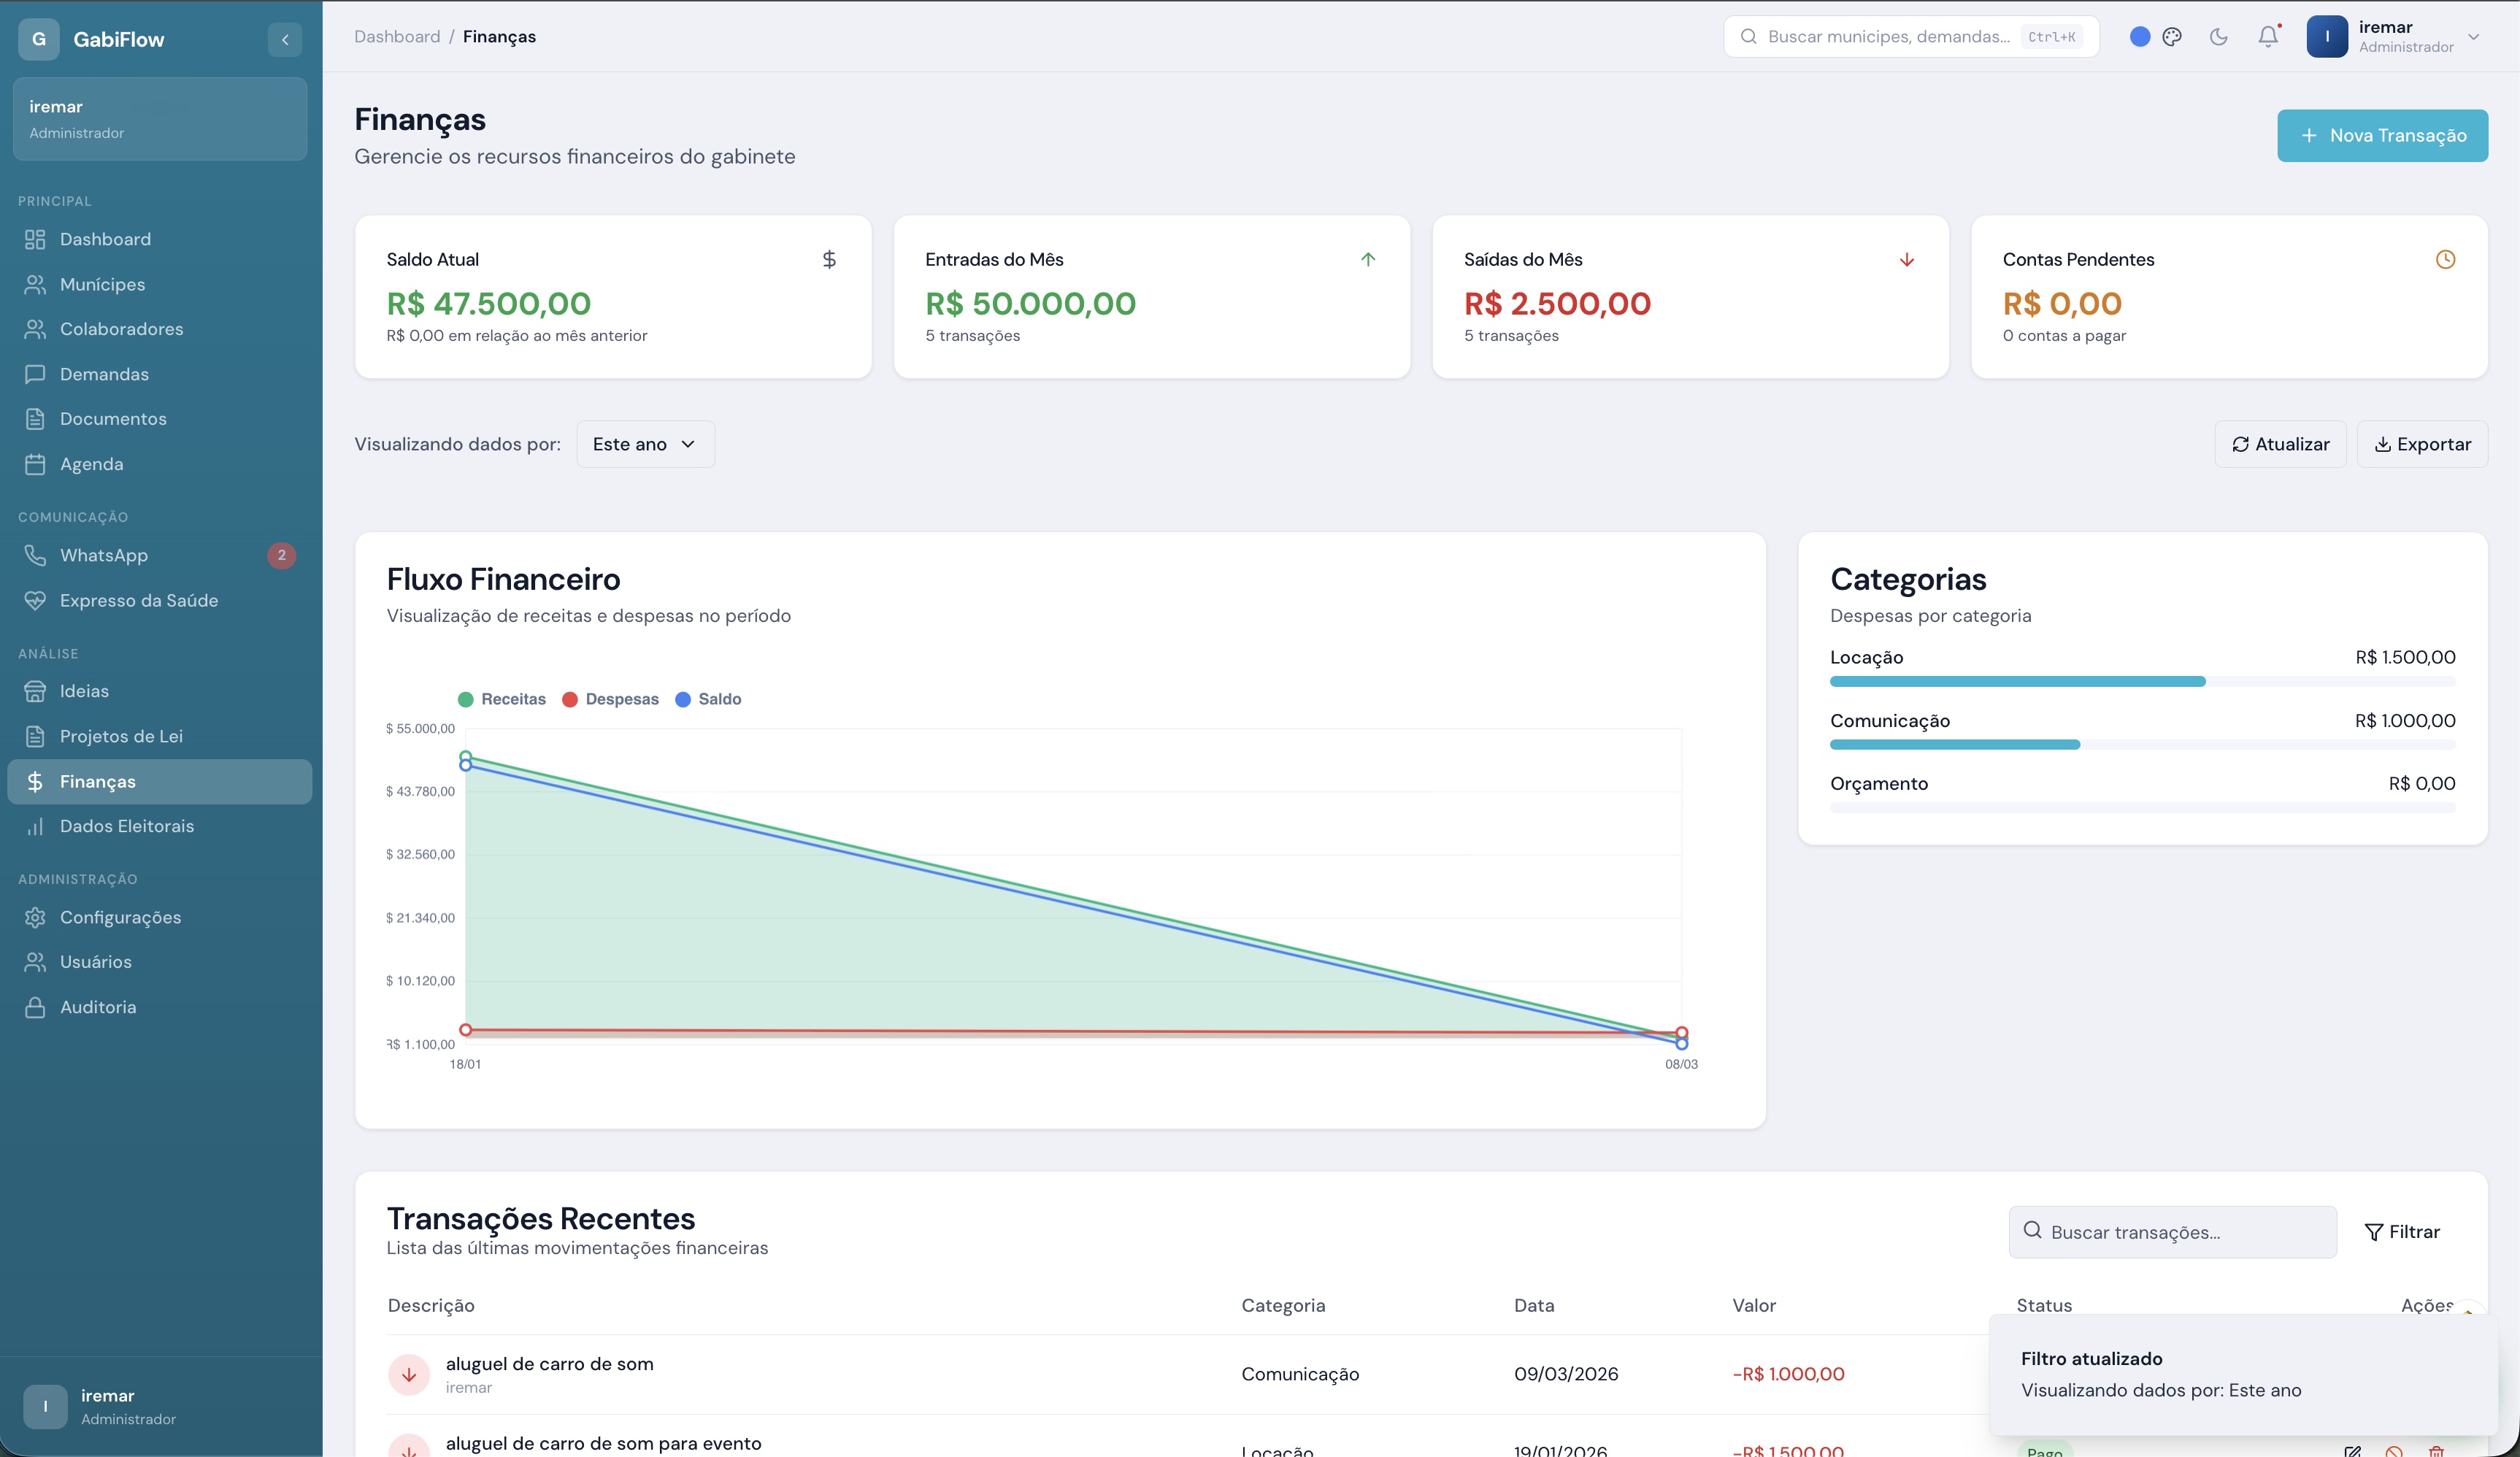Open Munícipes in the sidebar
This screenshot has height=1457, width=2520.
[160, 284]
